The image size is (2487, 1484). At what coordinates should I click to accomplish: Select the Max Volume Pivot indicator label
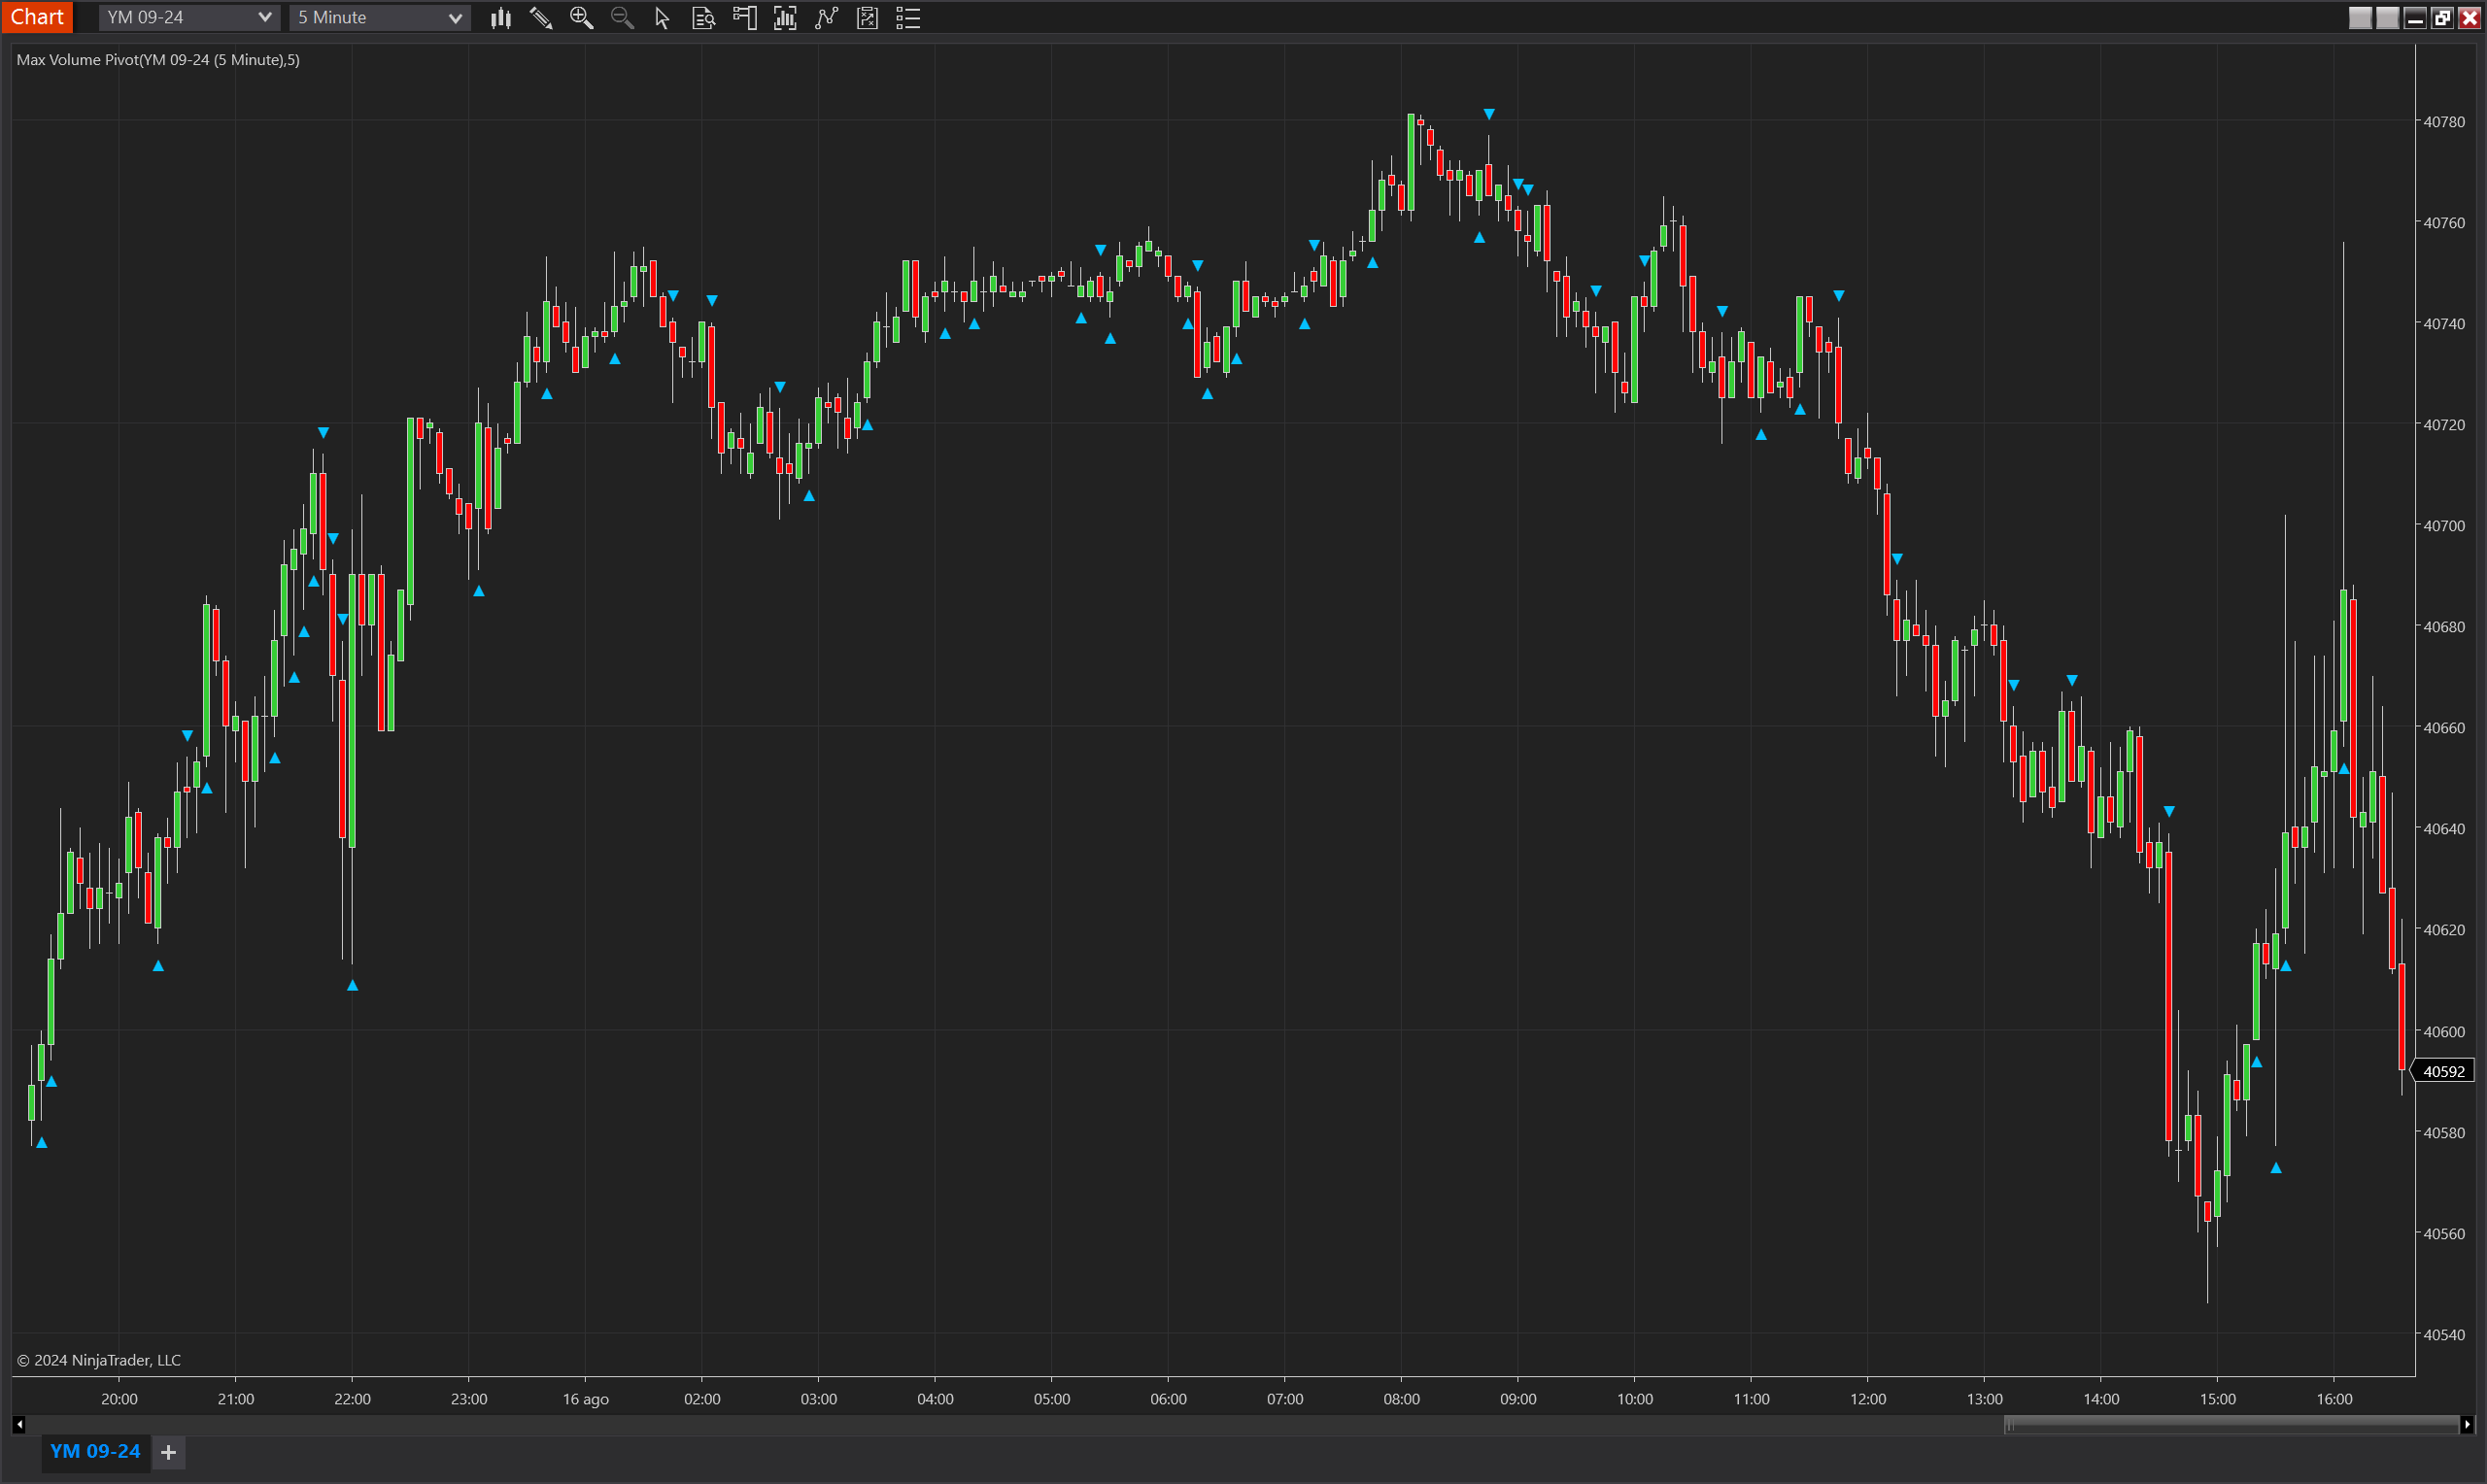158,60
